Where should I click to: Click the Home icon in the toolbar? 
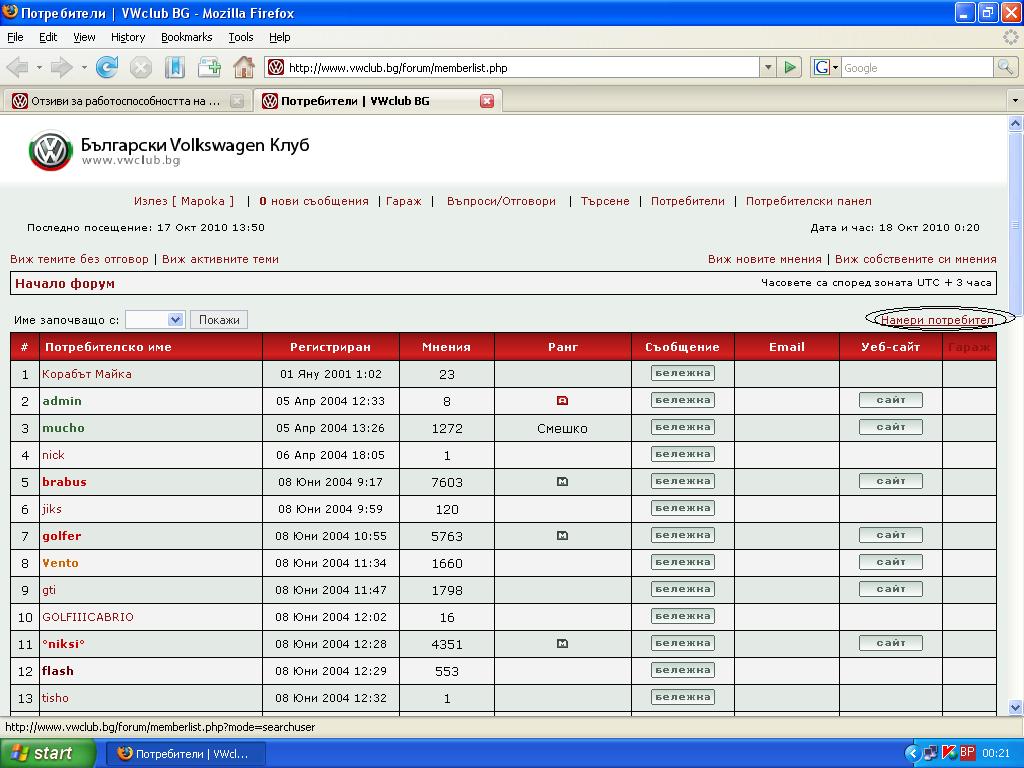pos(243,67)
